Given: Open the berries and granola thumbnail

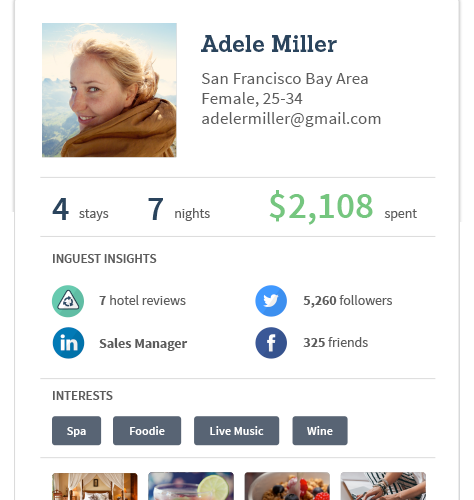Looking at the screenshot, I should 287,486.
